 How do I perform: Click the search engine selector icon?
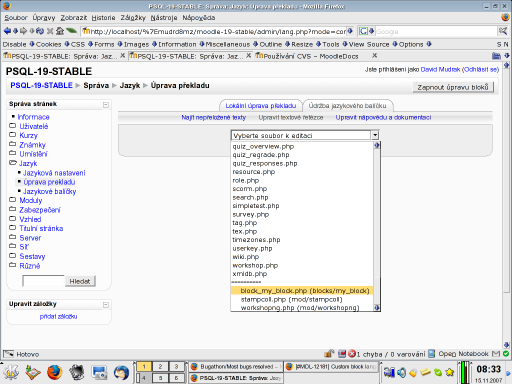click(363, 31)
